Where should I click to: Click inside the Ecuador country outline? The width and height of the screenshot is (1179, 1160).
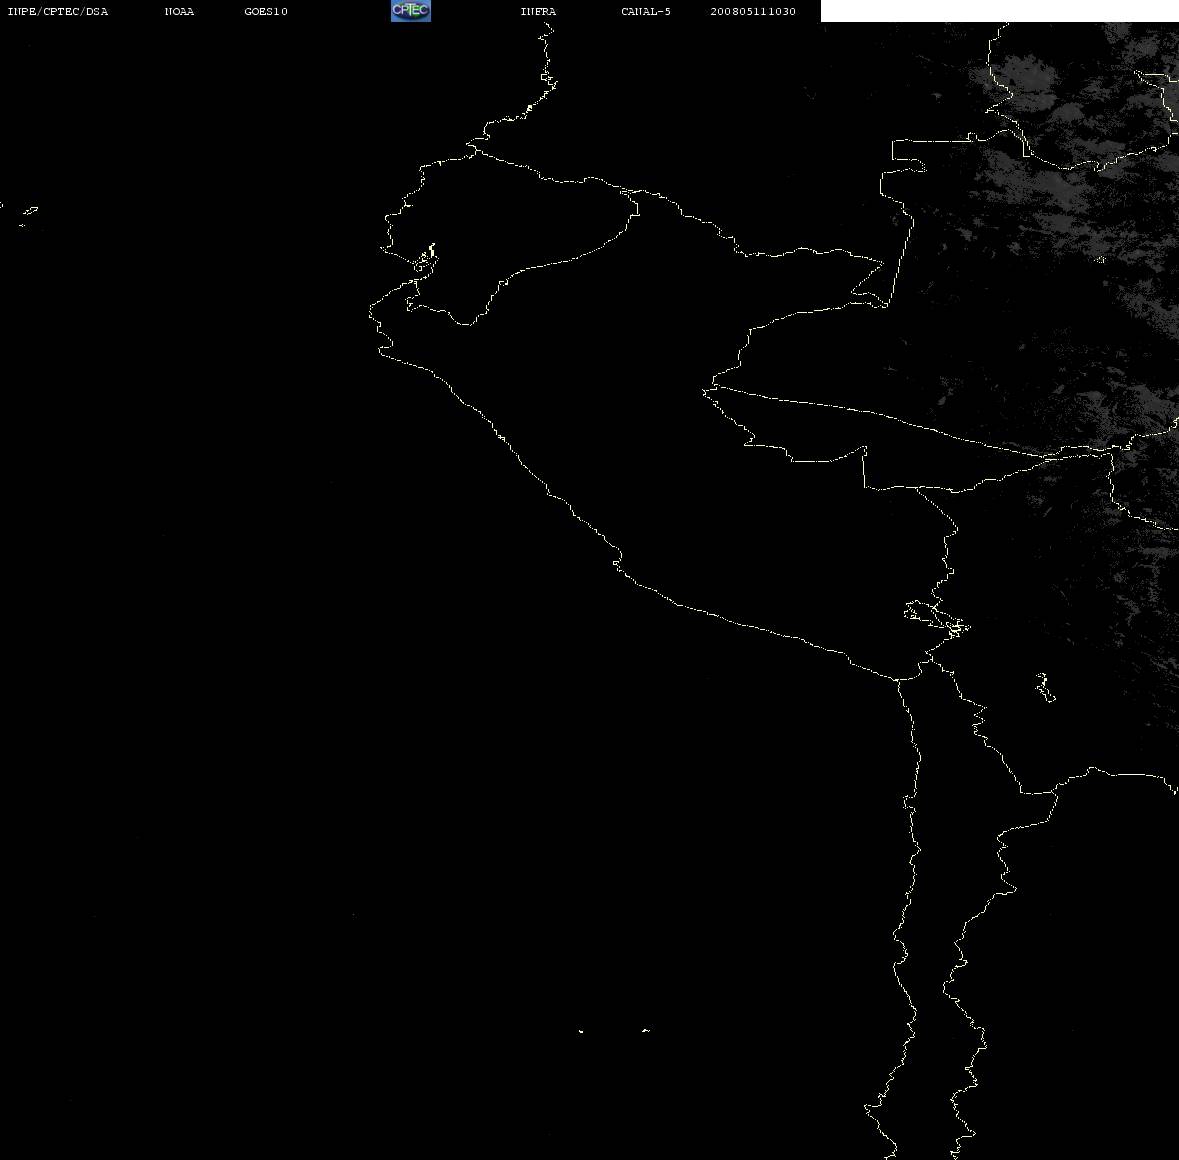point(511,226)
